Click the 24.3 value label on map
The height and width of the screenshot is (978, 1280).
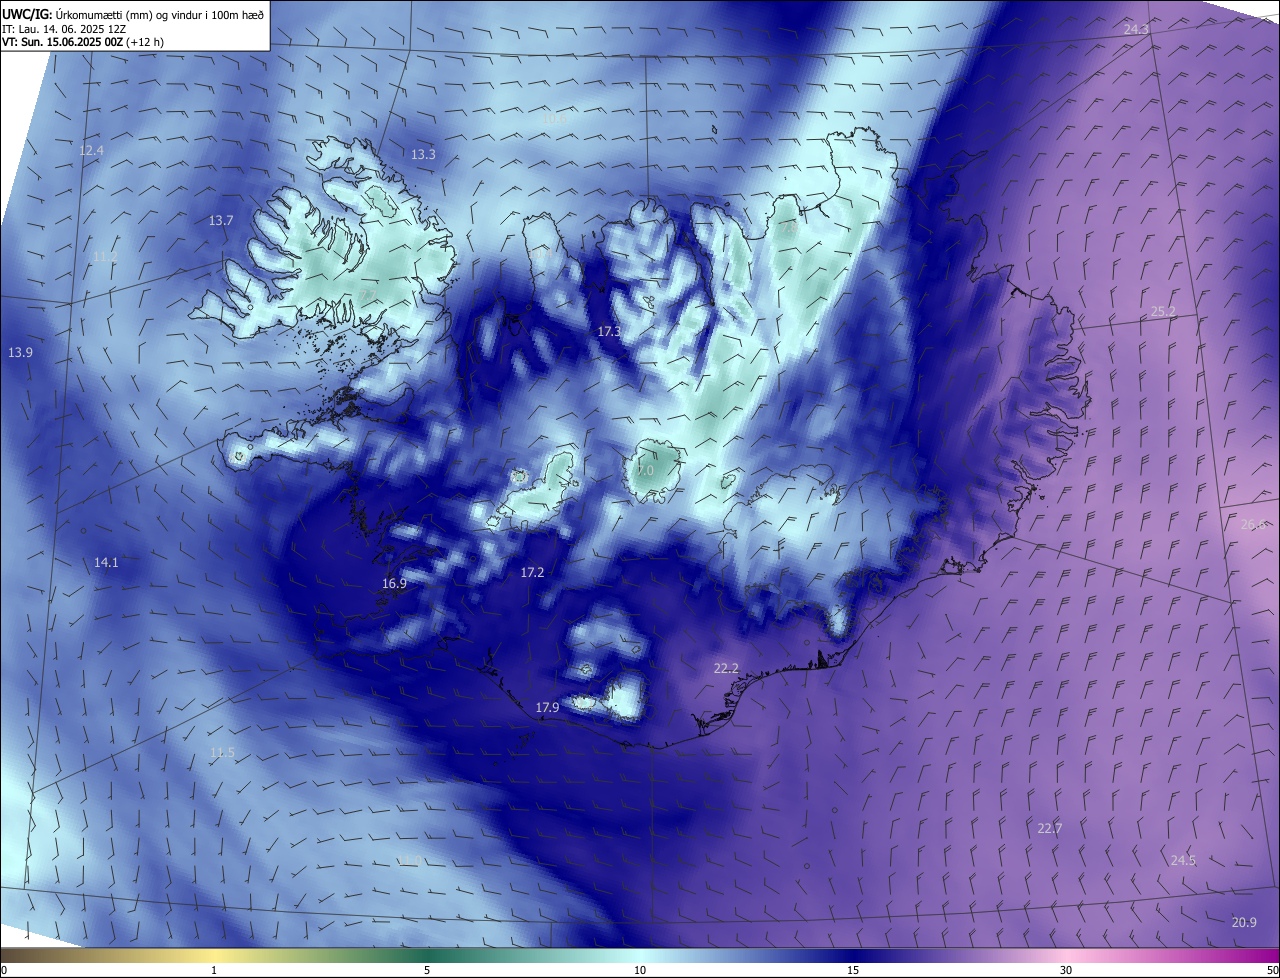point(1136,30)
